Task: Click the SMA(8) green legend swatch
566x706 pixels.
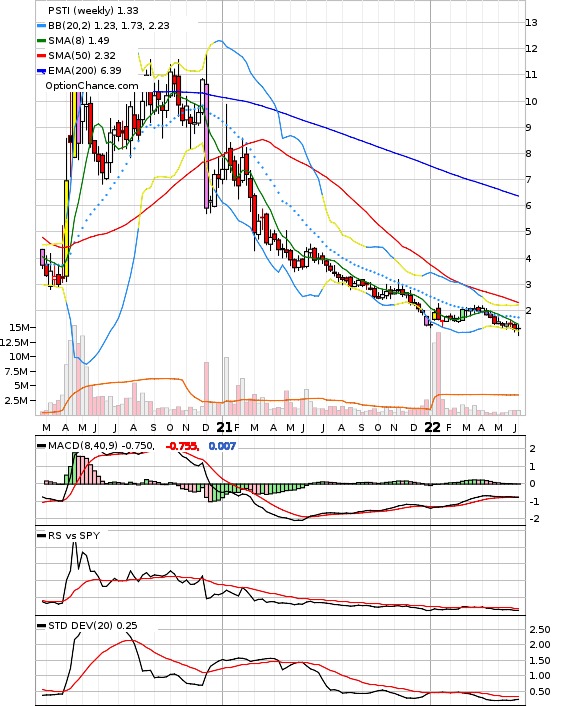Action: click(x=41, y=41)
